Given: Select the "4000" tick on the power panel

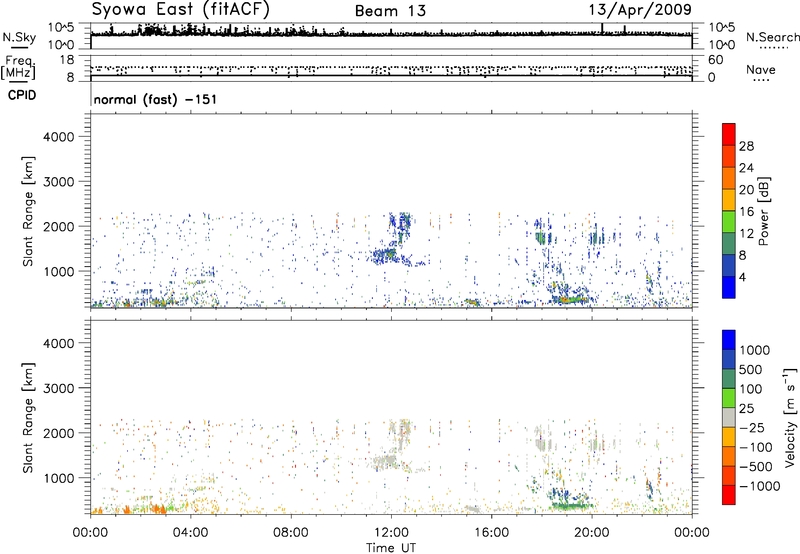Looking at the screenshot, I should 58,137.
